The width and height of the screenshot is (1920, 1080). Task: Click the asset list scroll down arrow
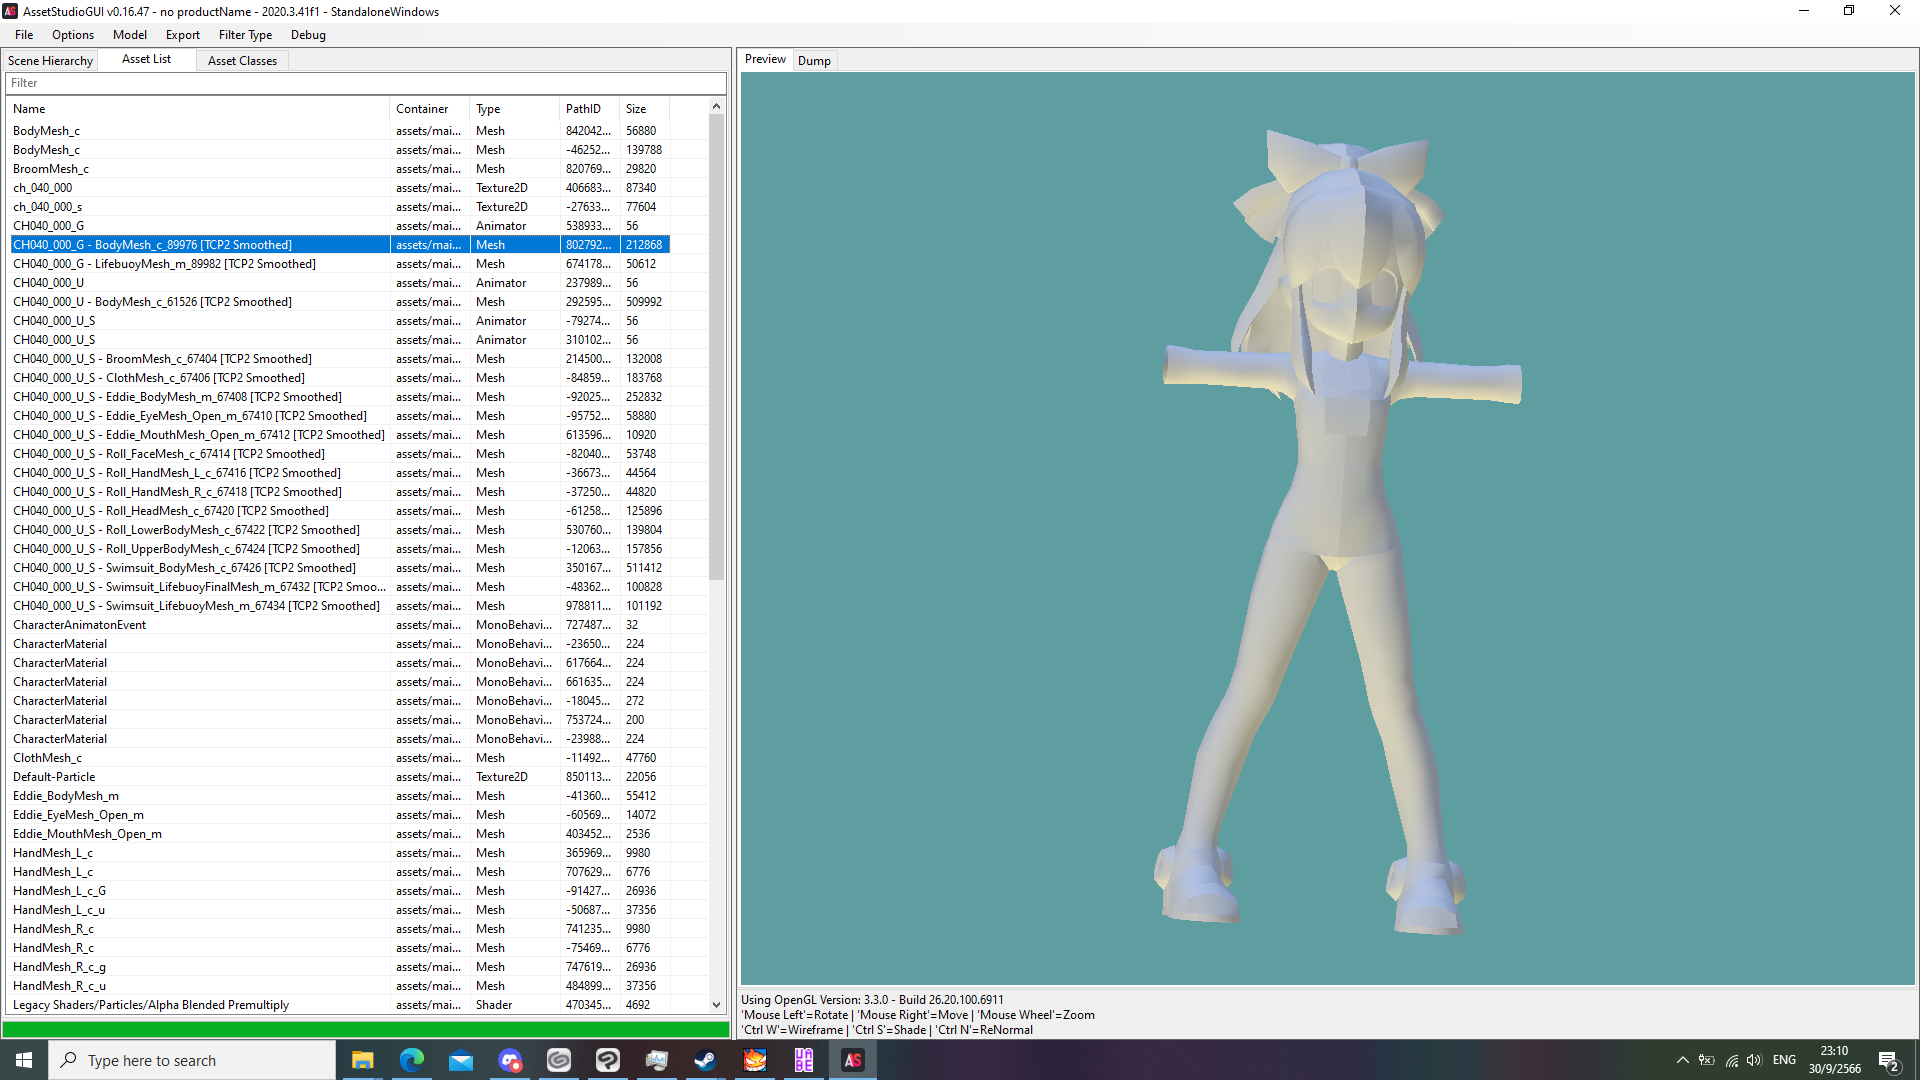point(716,1005)
